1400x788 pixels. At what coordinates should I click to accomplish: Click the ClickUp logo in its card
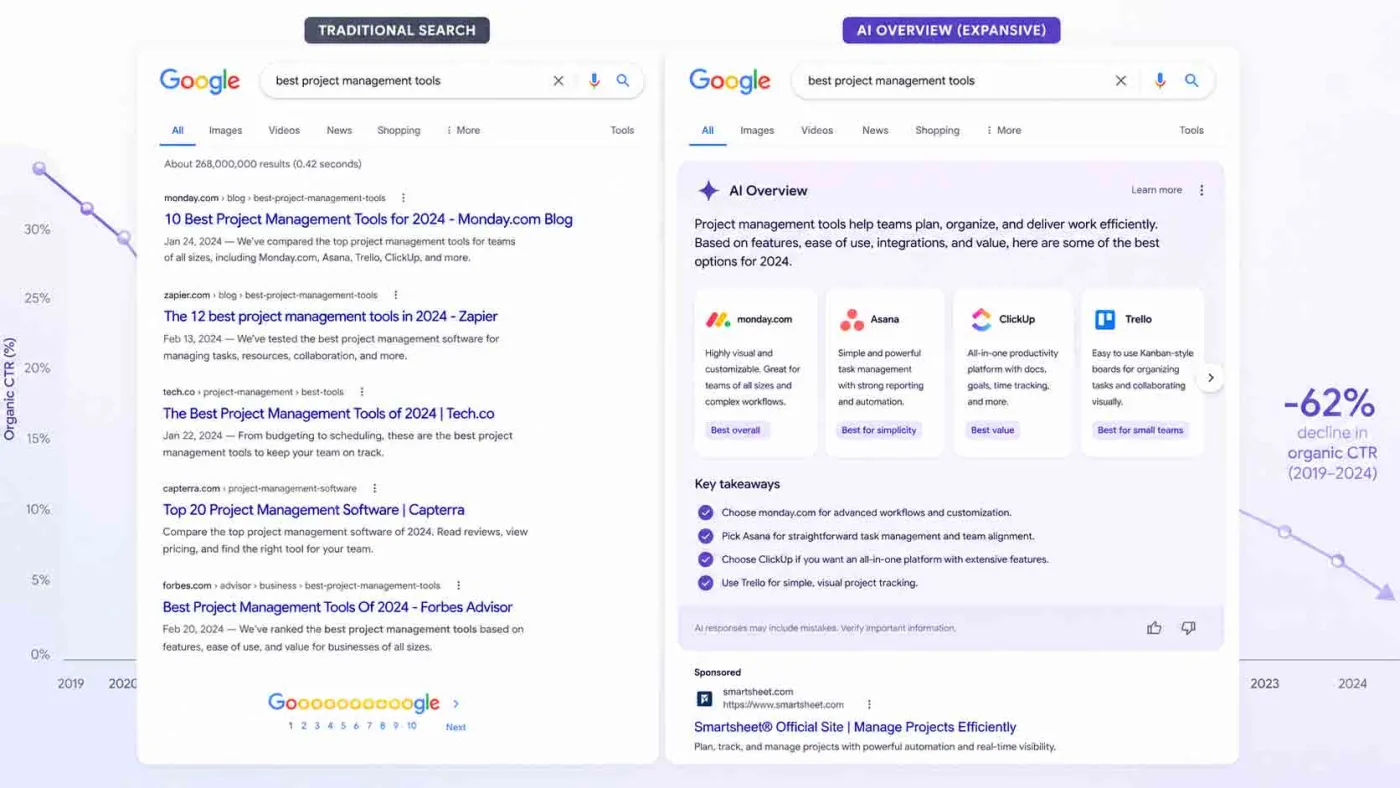[x=981, y=320]
